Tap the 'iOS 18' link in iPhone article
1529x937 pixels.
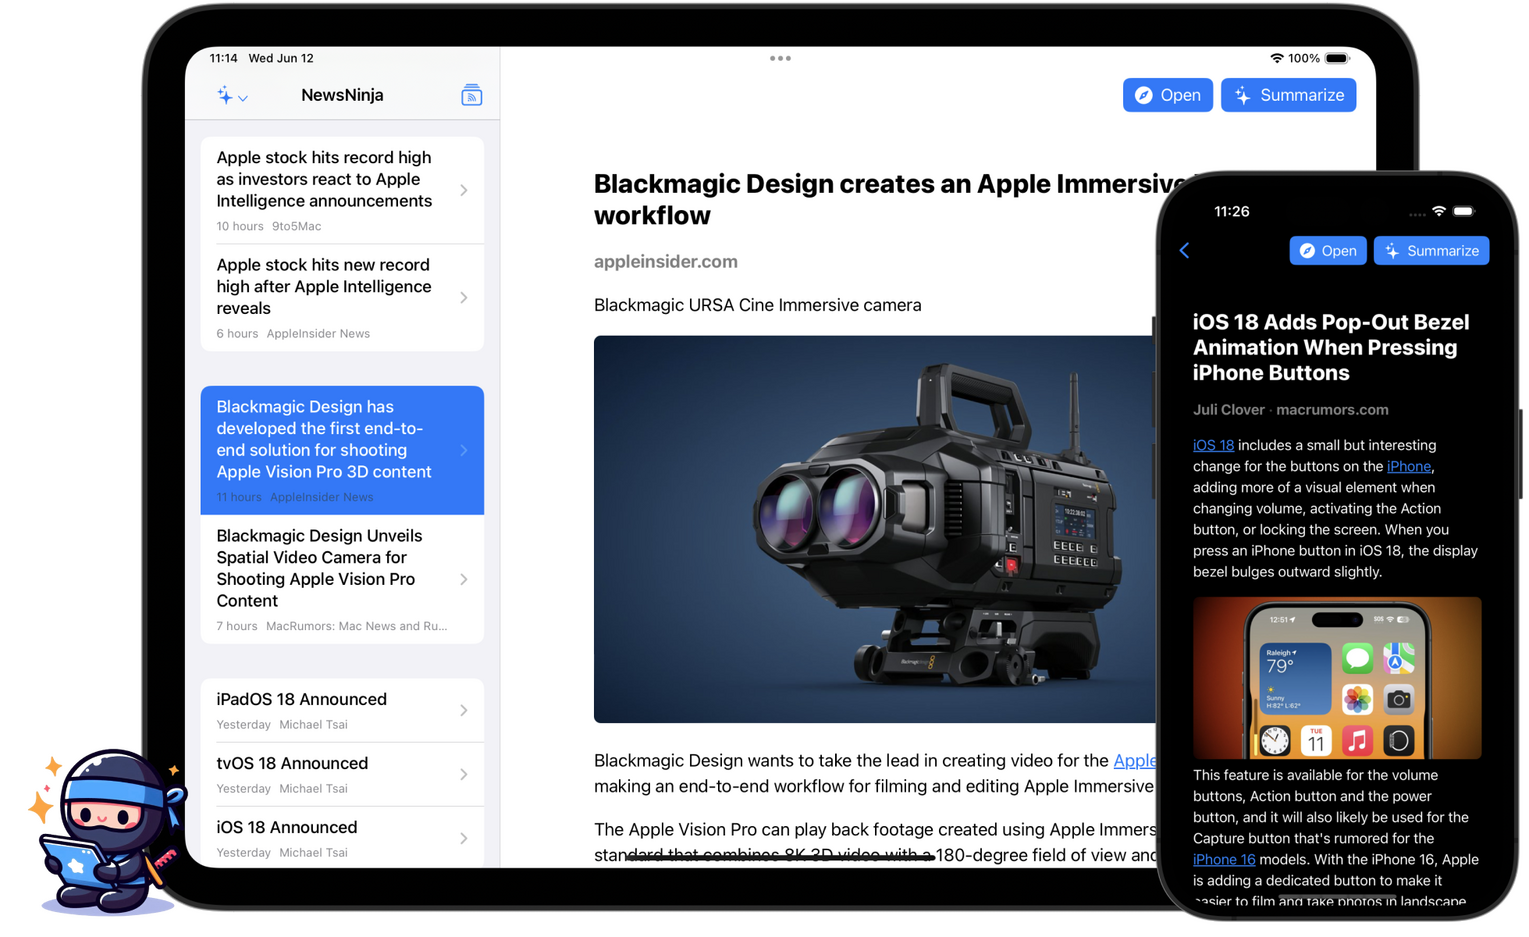[x=1213, y=445]
